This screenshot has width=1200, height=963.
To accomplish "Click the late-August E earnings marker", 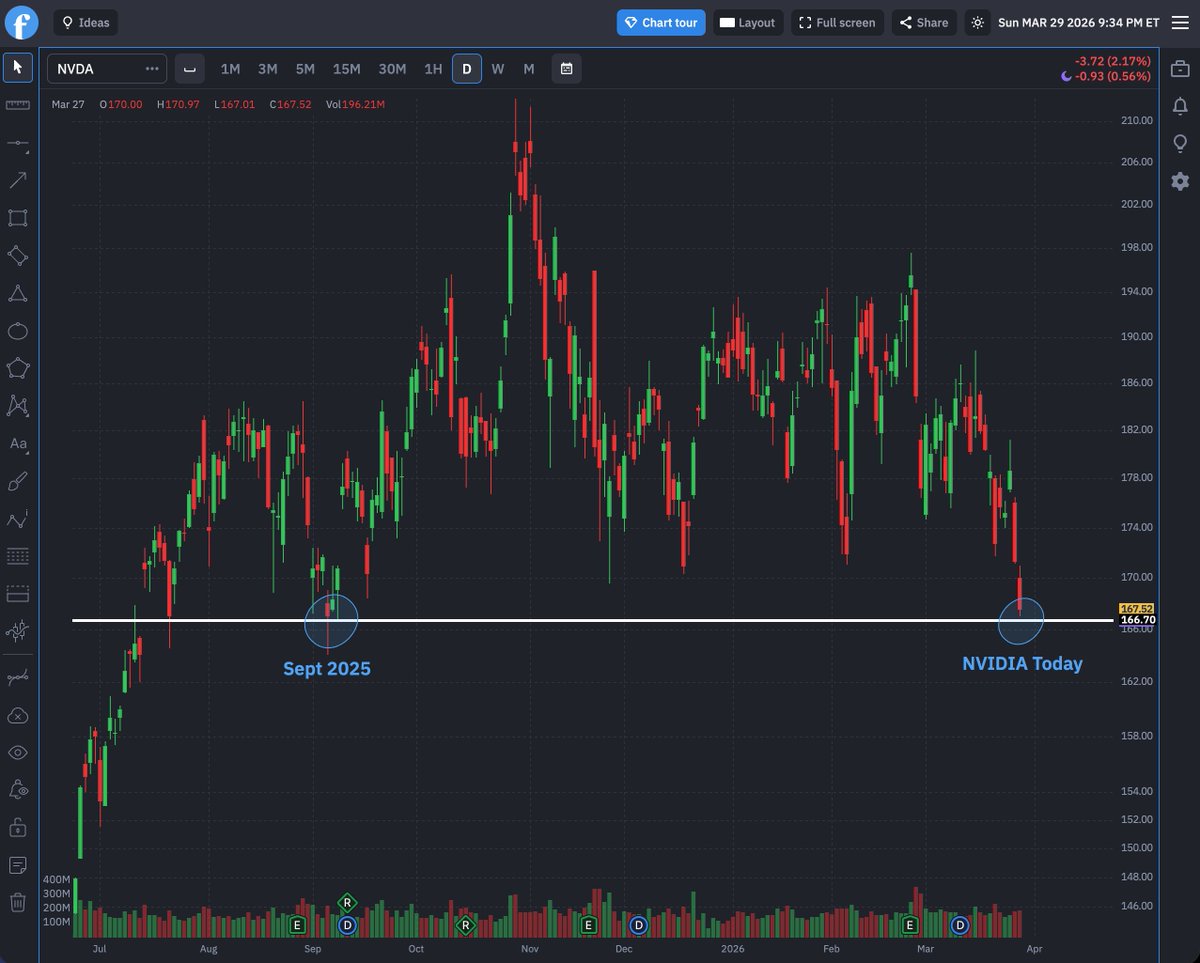I will (x=297, y=926).
